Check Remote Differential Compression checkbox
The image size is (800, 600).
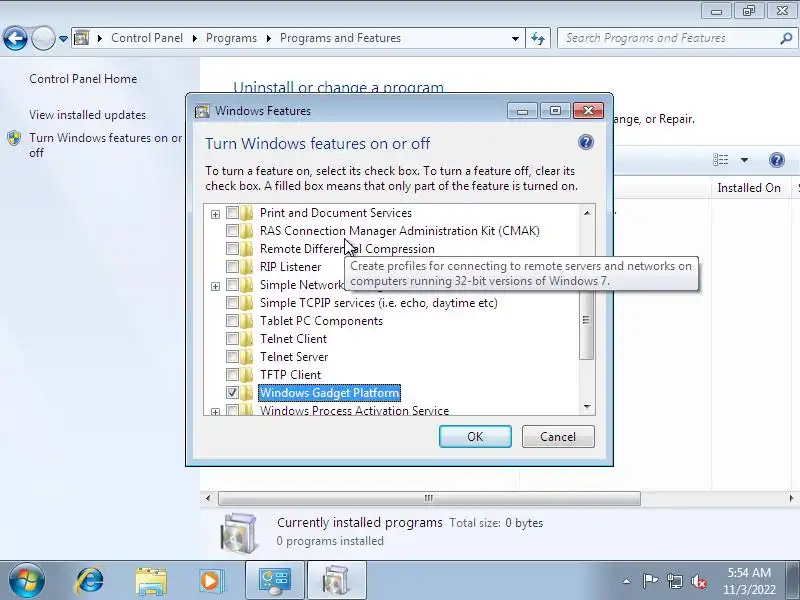pyautogui.click(x=232, y=249)
